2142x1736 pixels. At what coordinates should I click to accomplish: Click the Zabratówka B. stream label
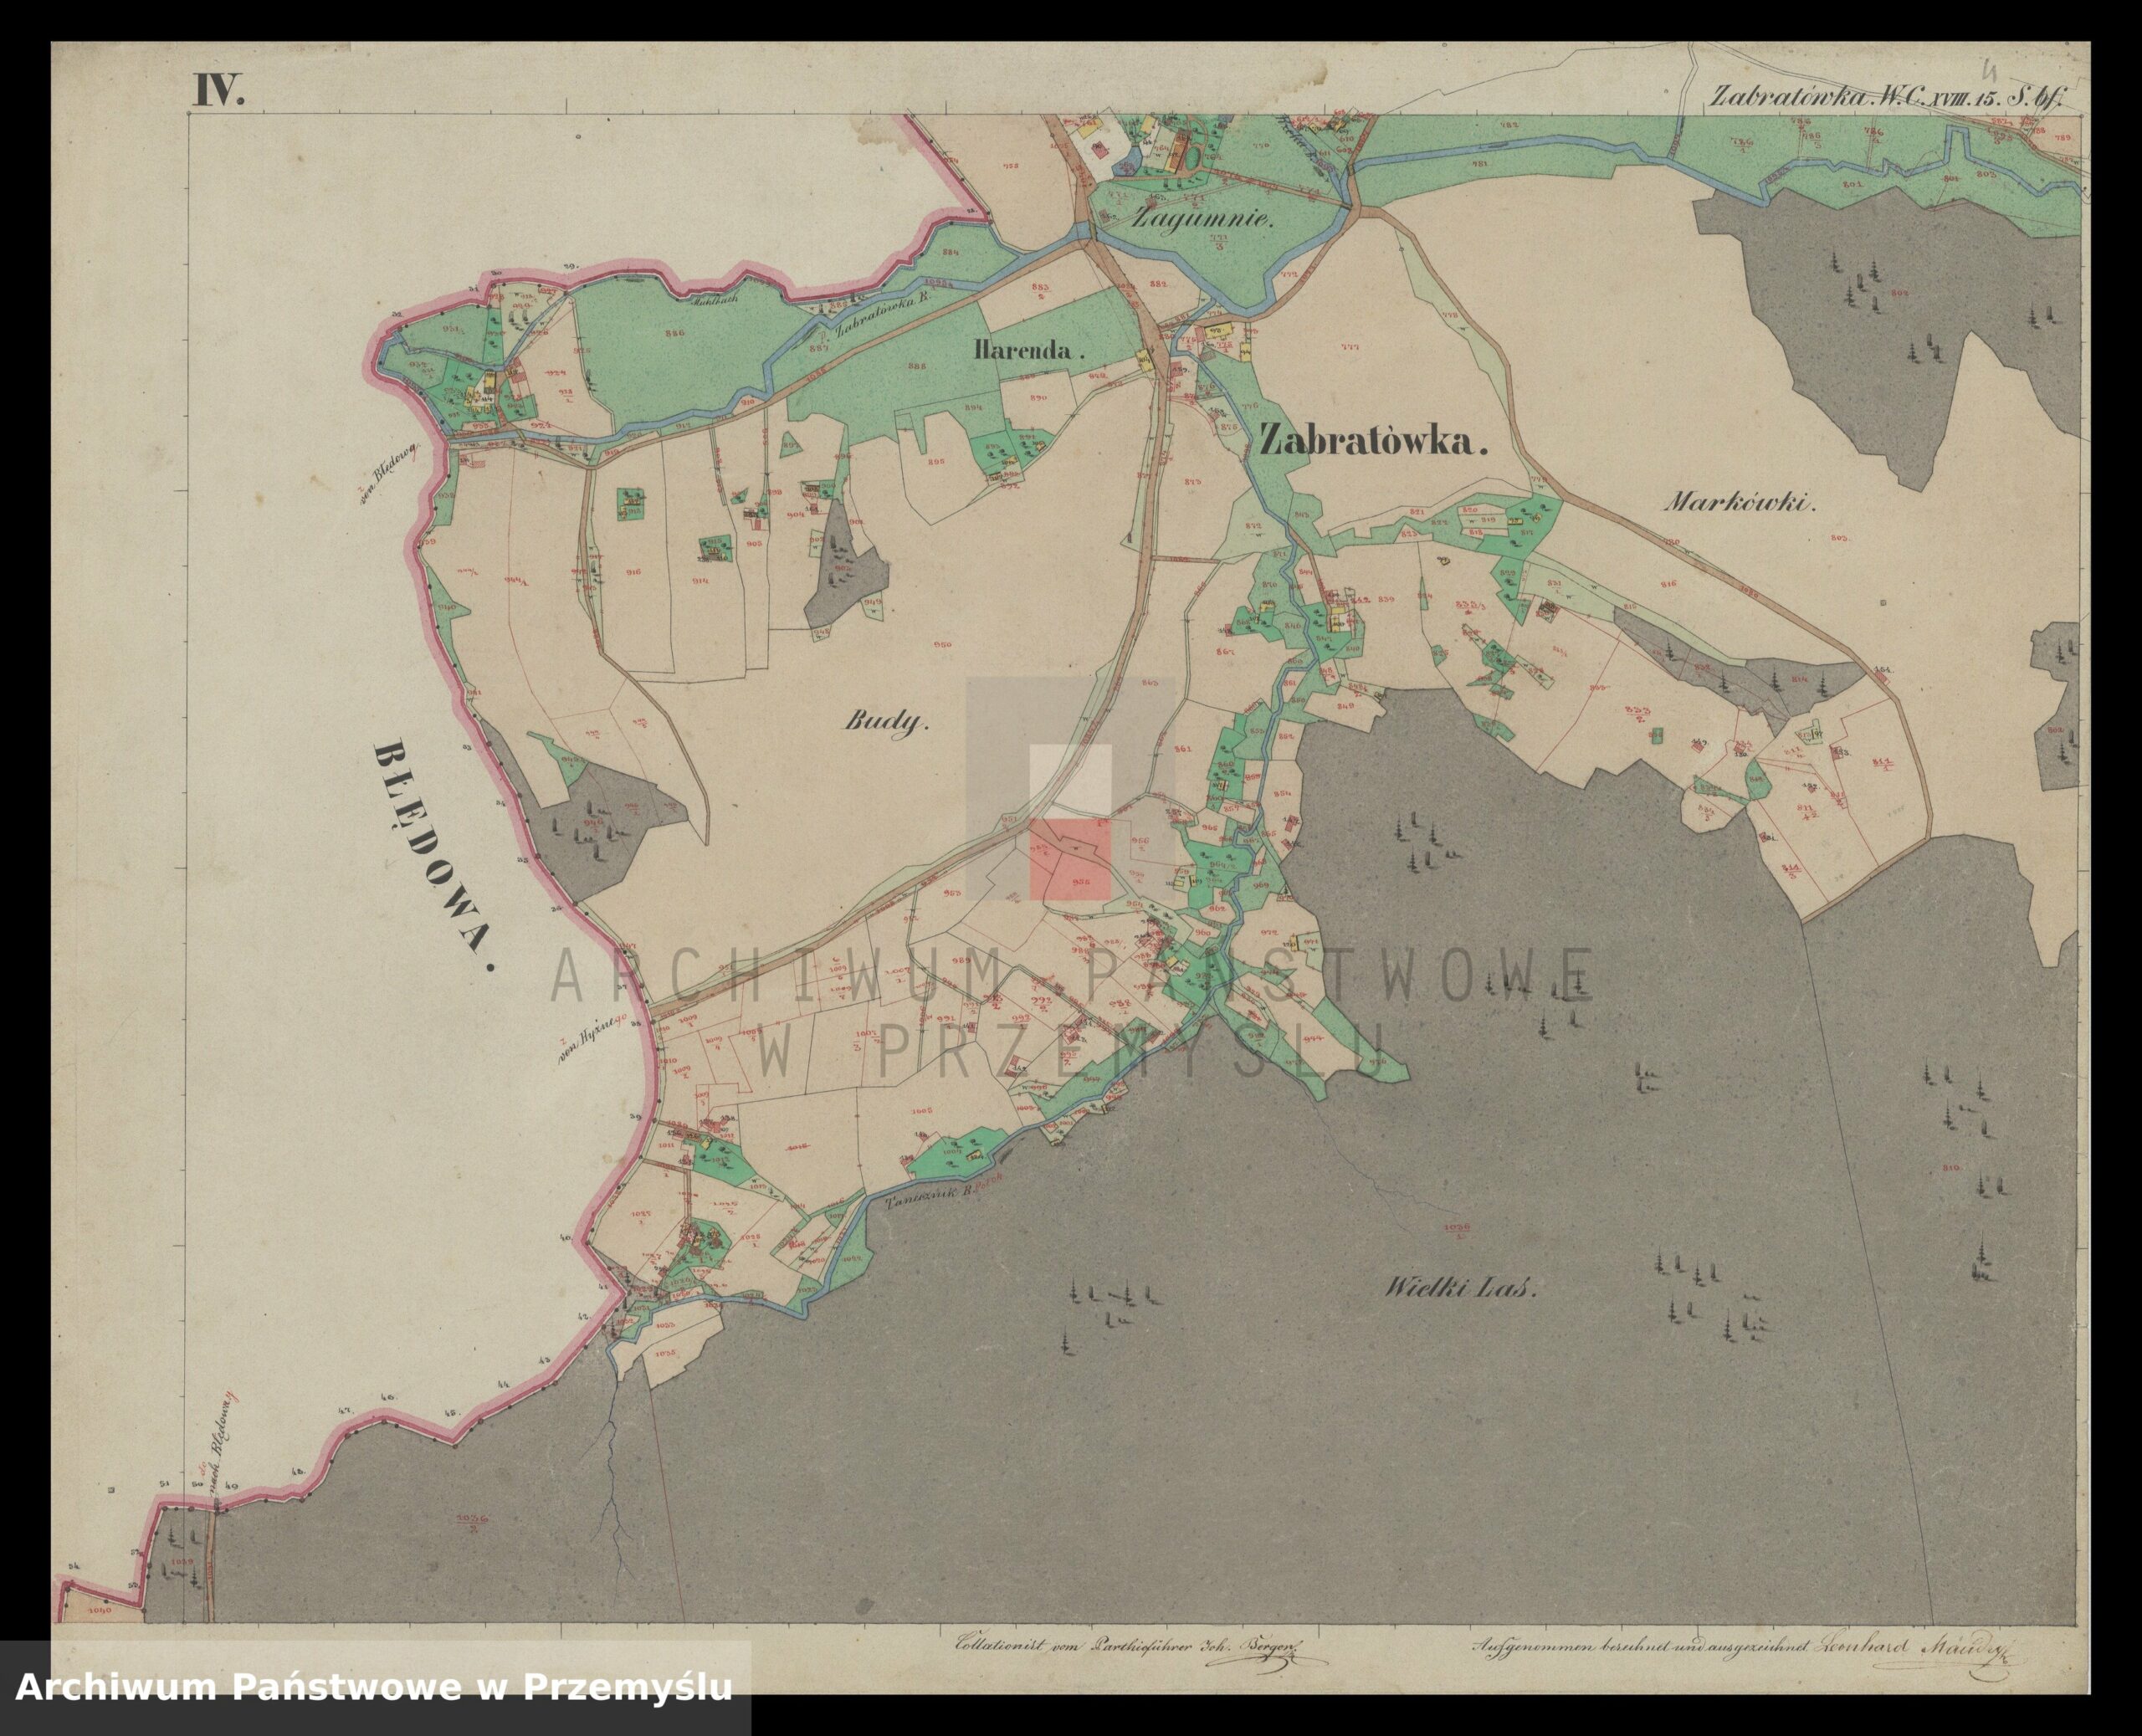tap(880, 317)
